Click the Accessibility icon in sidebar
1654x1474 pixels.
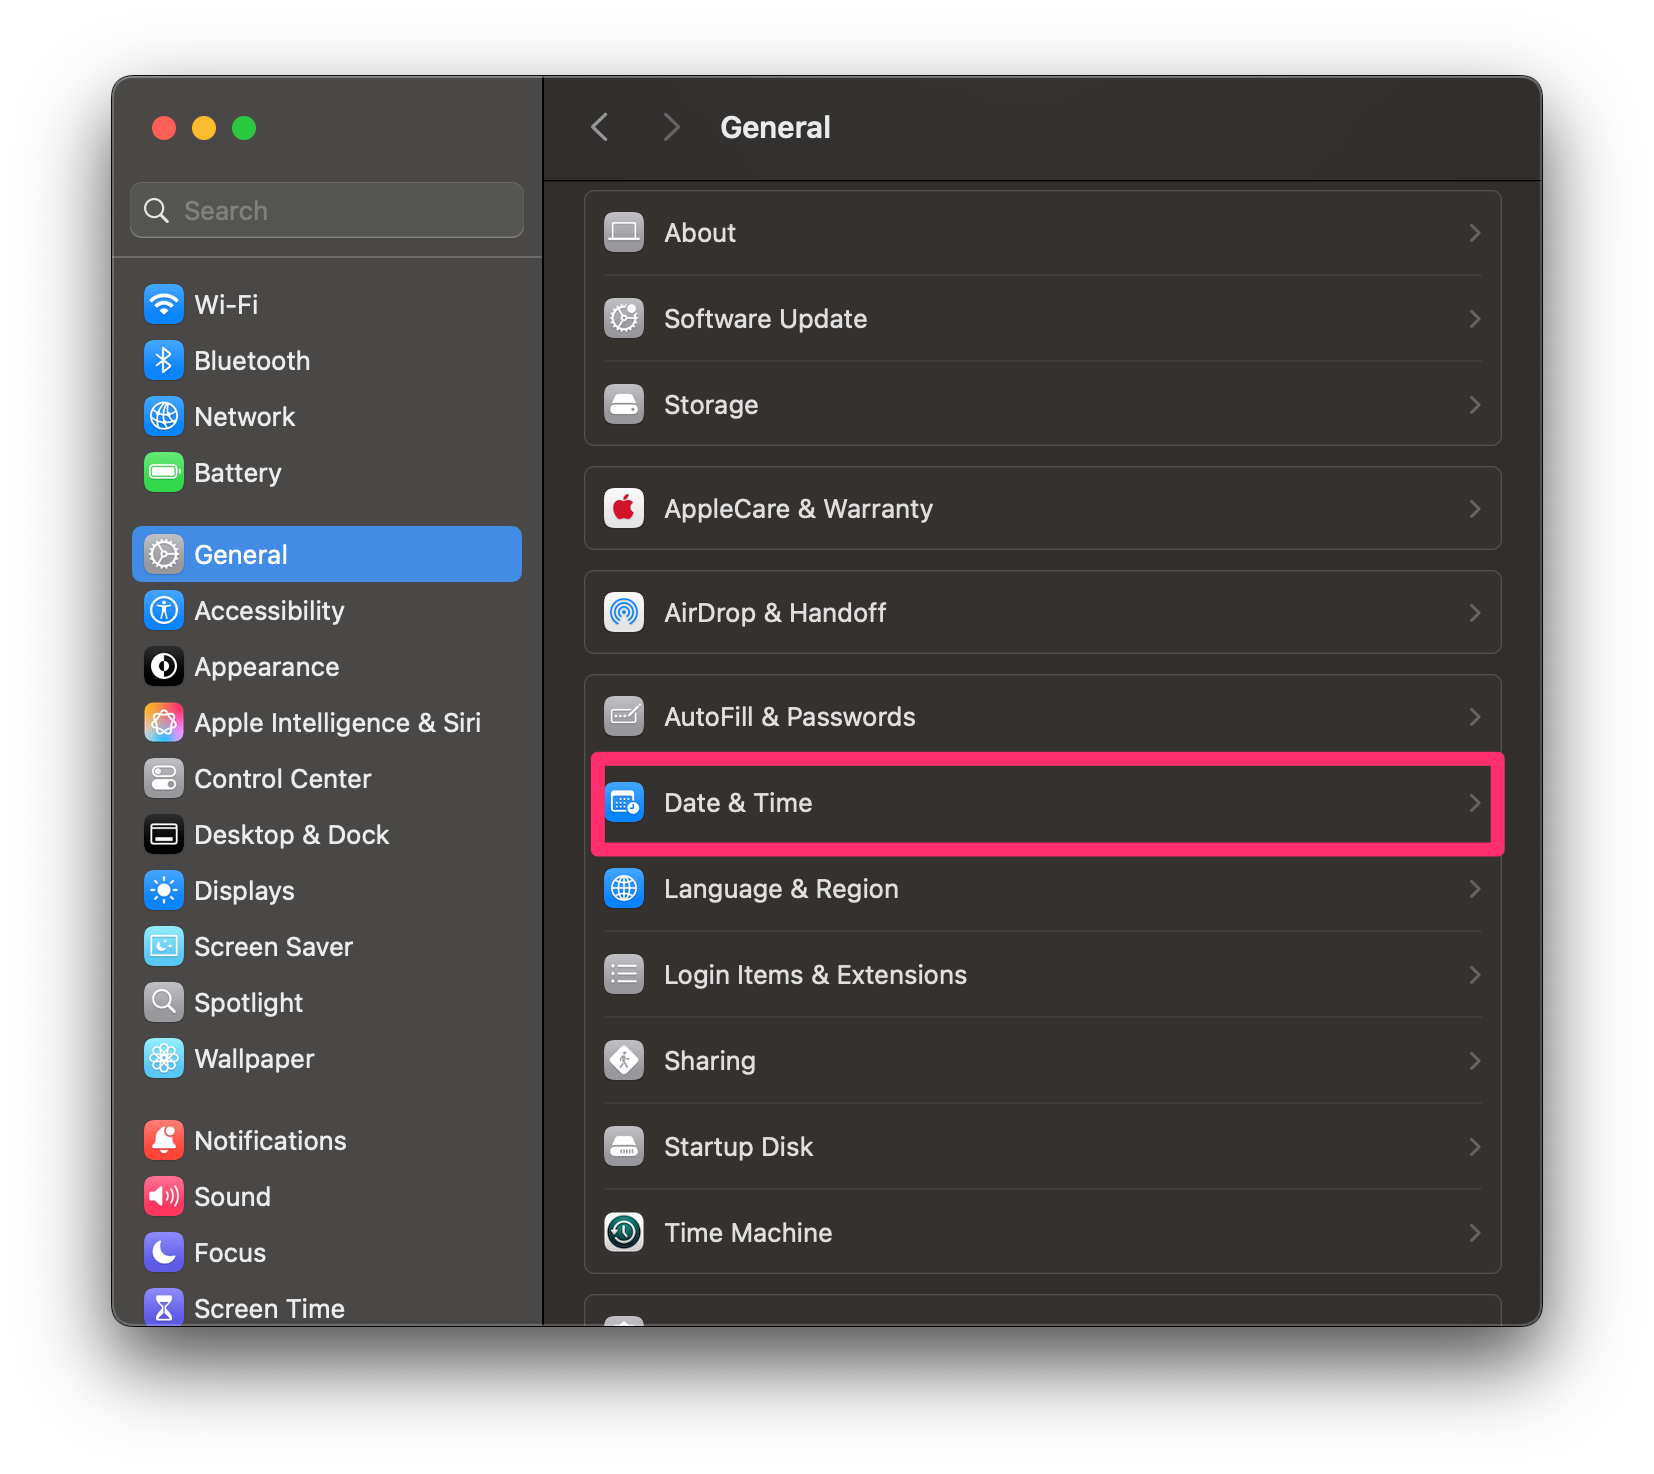tap(164, 610)
